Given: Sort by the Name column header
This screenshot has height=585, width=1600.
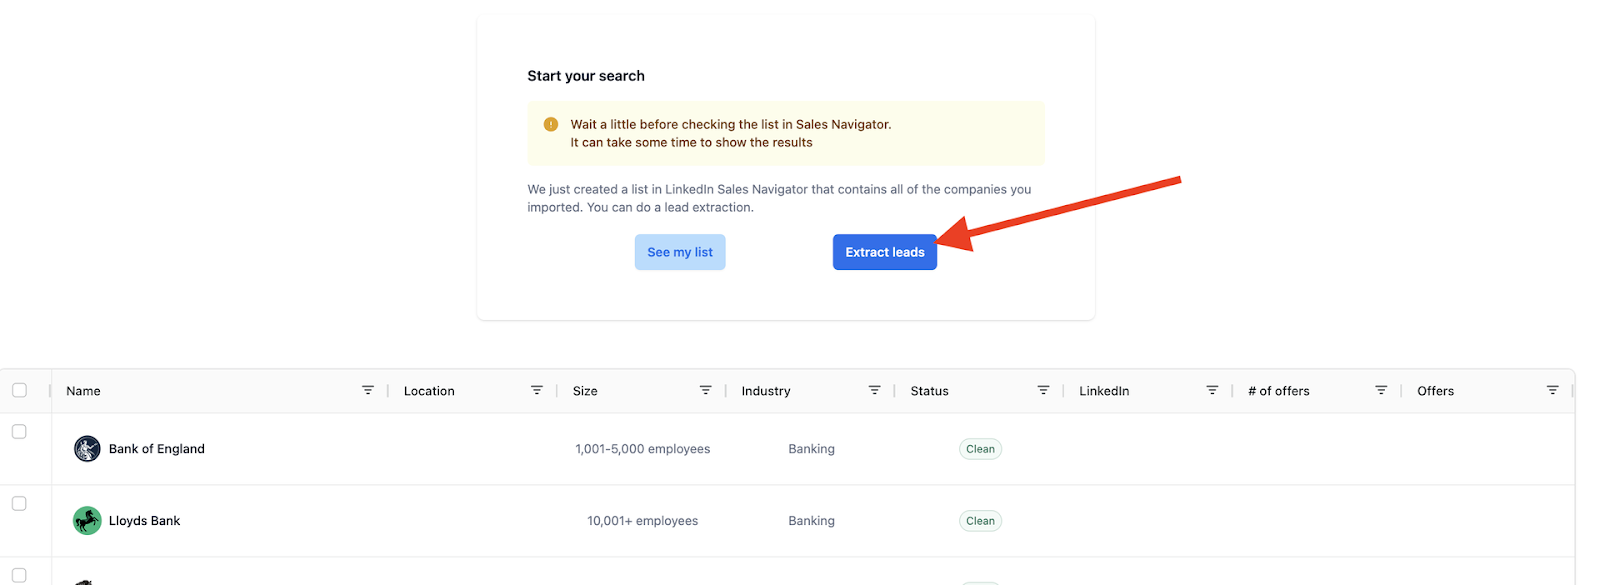Looking at the screenshot, I should [83, 391].
